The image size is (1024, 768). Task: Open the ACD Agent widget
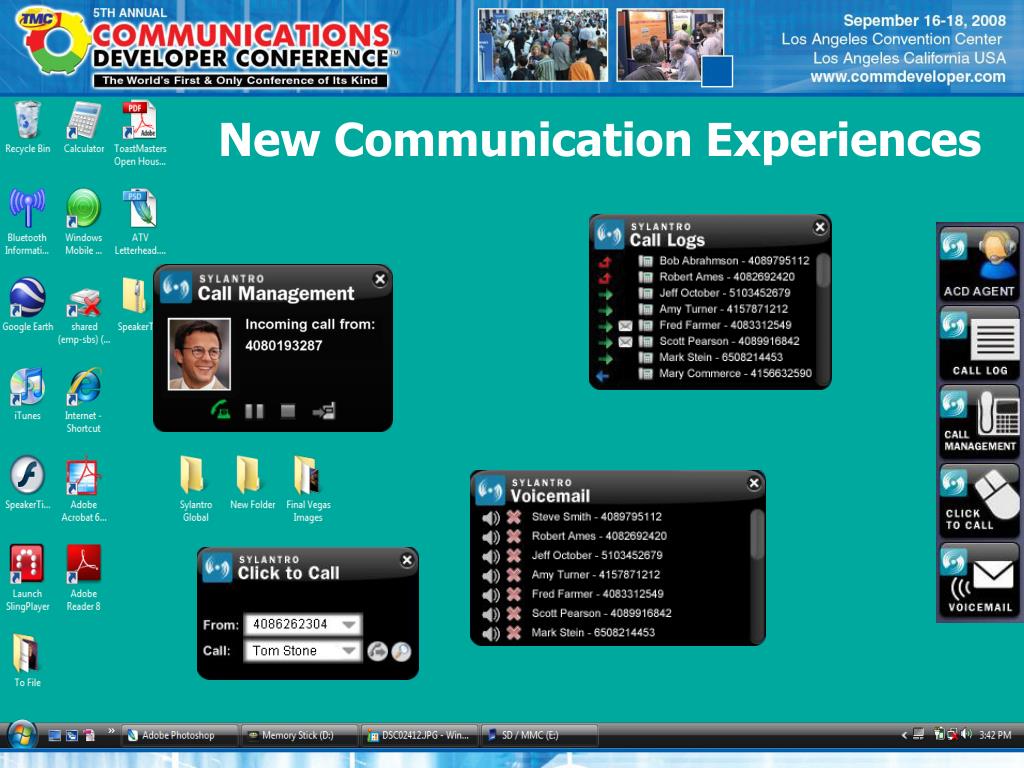coord(978,264)
